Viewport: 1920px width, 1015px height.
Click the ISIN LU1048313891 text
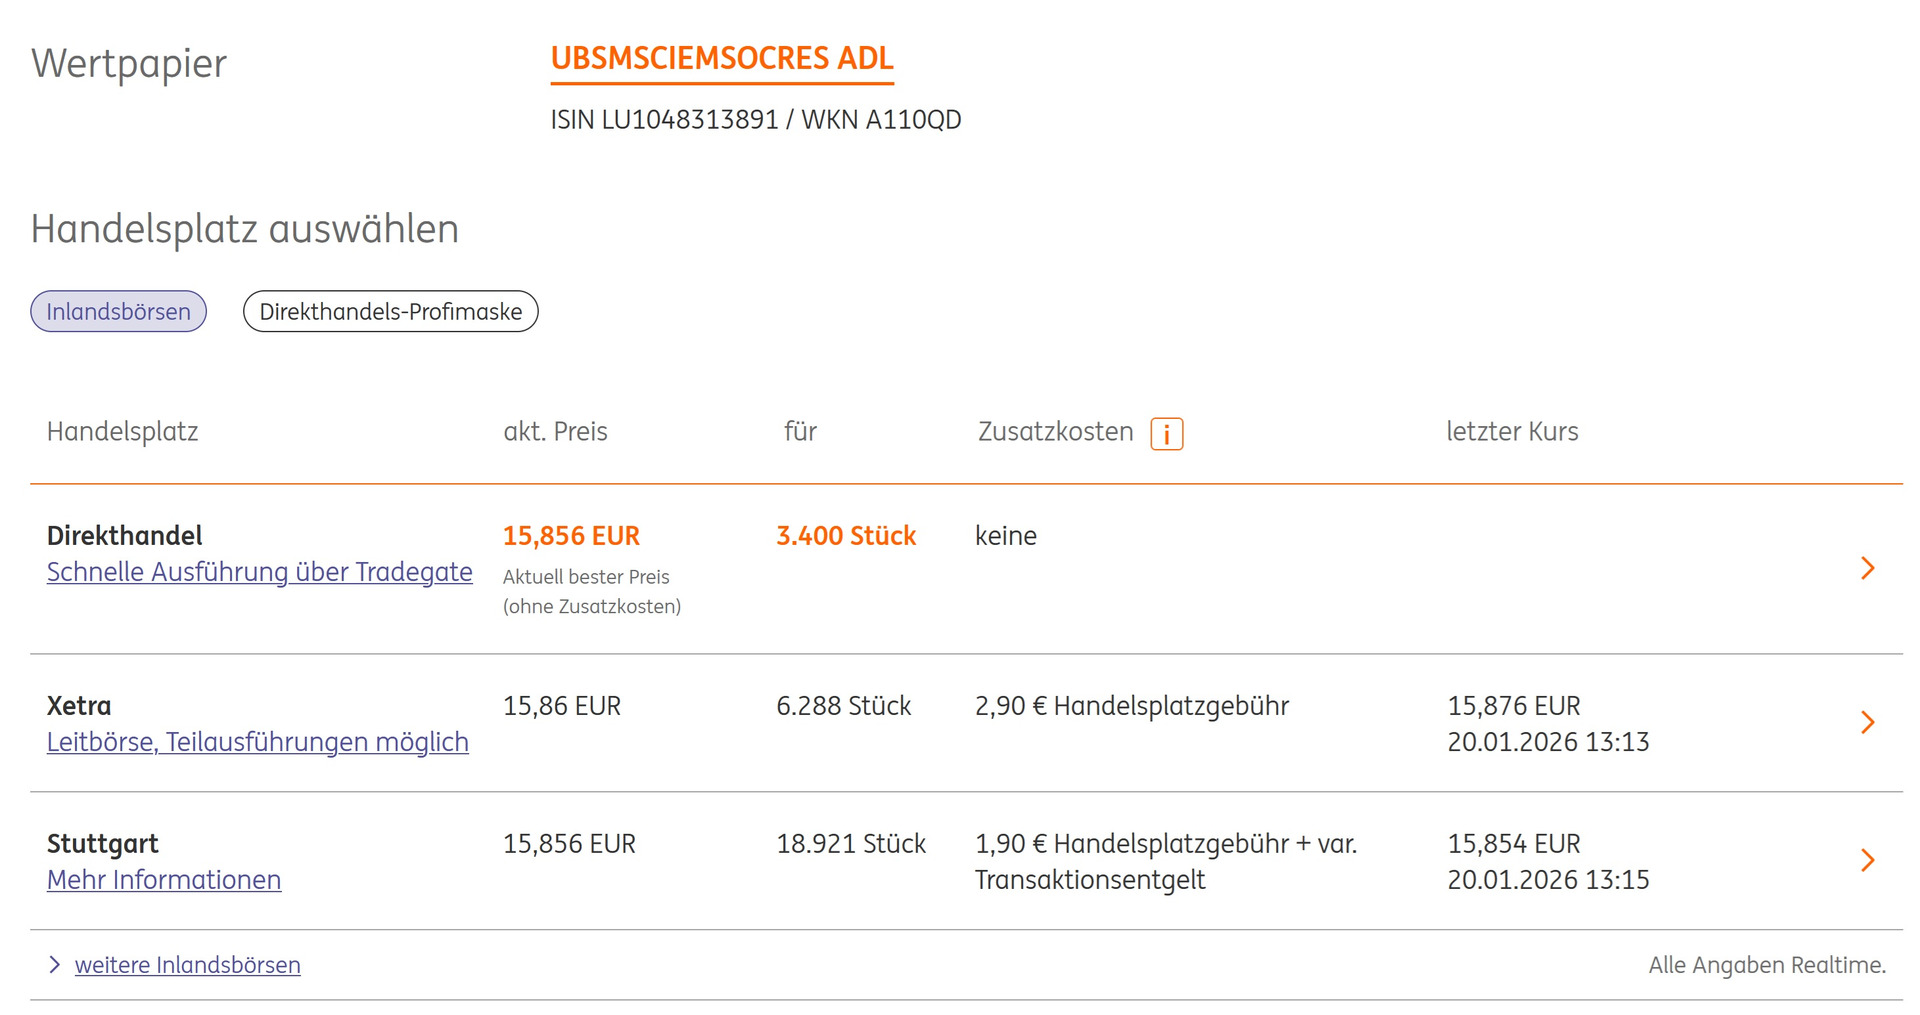pyautogui.click(x=664, y=120)
